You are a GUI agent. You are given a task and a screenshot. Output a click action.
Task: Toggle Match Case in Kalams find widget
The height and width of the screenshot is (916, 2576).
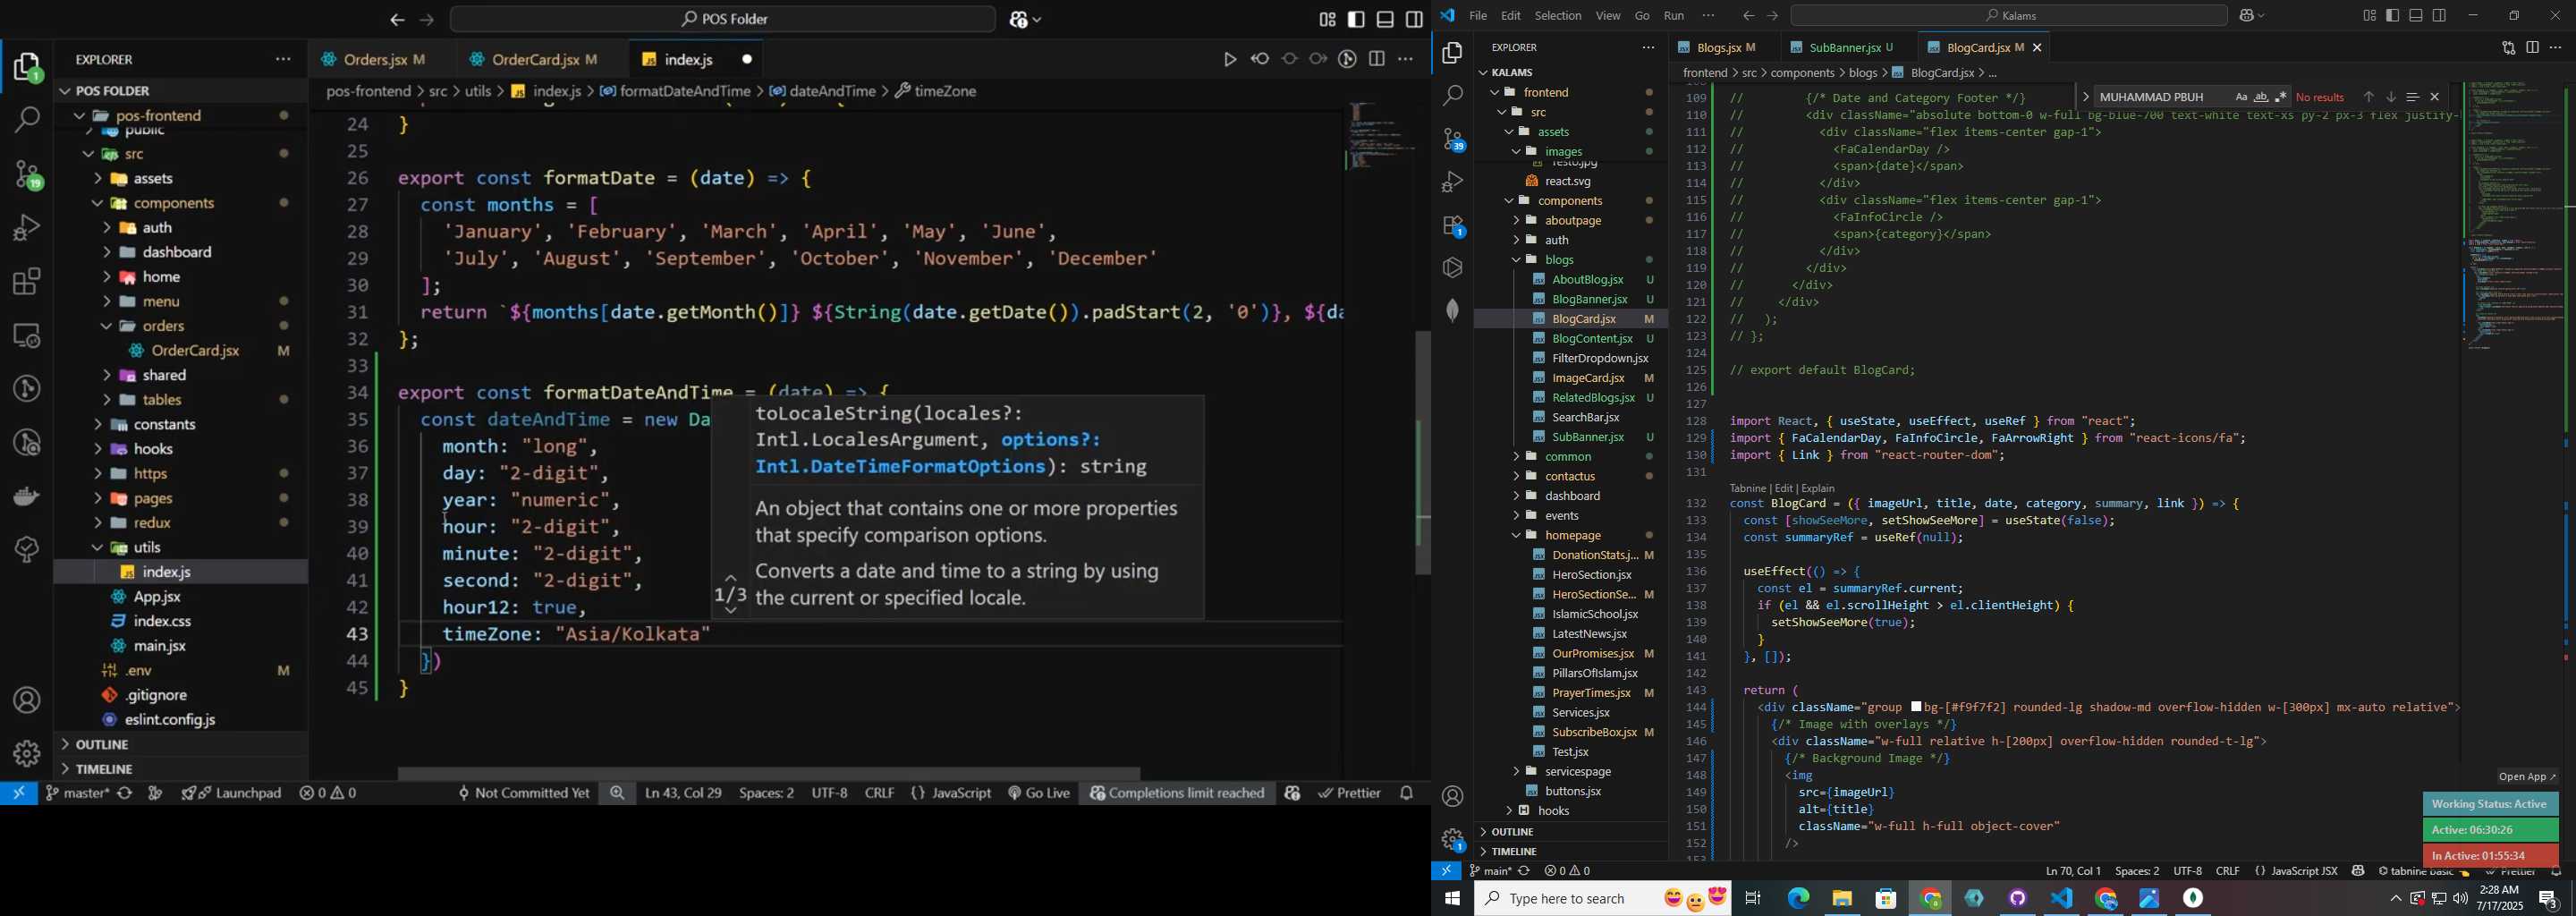tap(2241, 97)
